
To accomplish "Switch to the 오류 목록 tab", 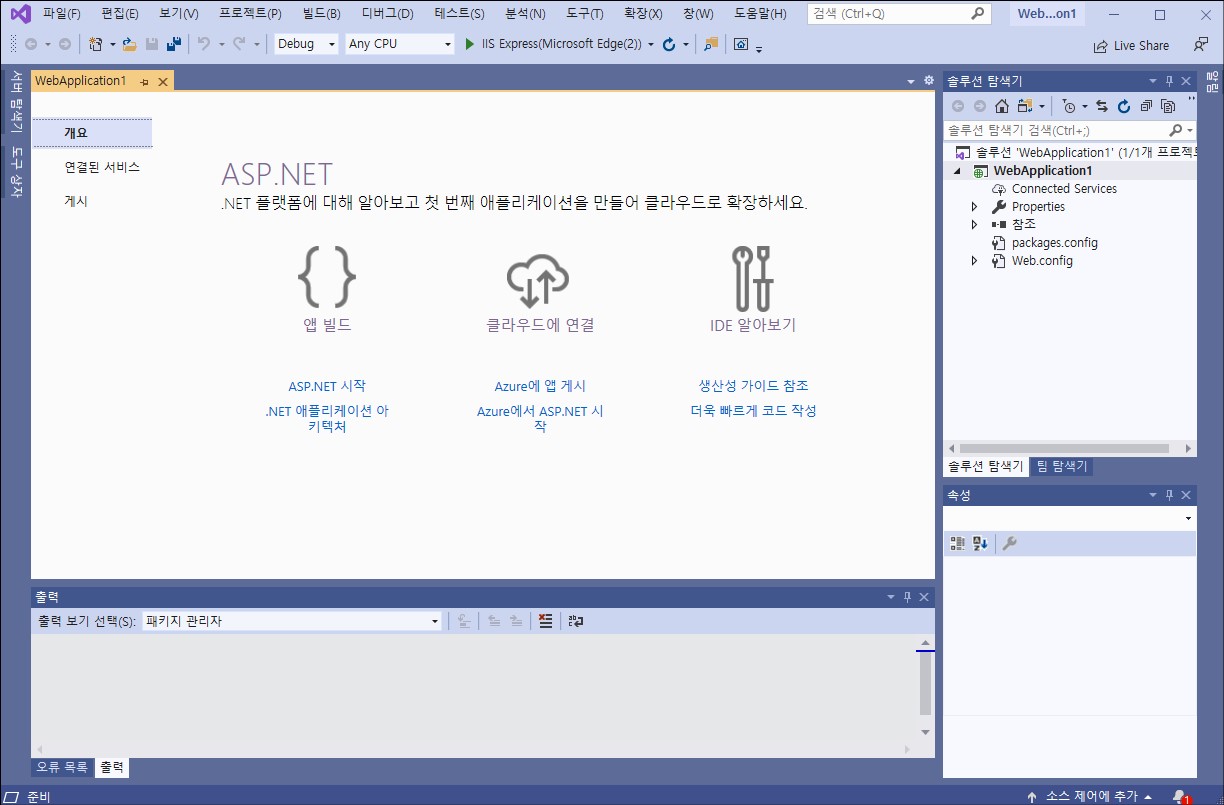I will (62, 768).
